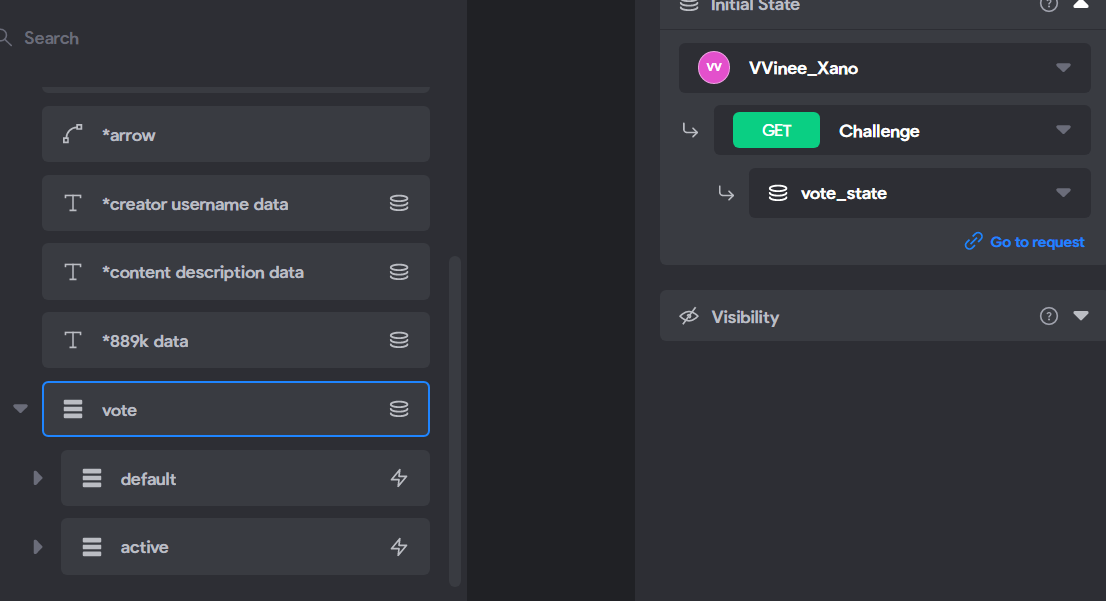1106x601 pixels.
Task: Click the lightning bolt icon on default row
Action: (x=399, y=478)
